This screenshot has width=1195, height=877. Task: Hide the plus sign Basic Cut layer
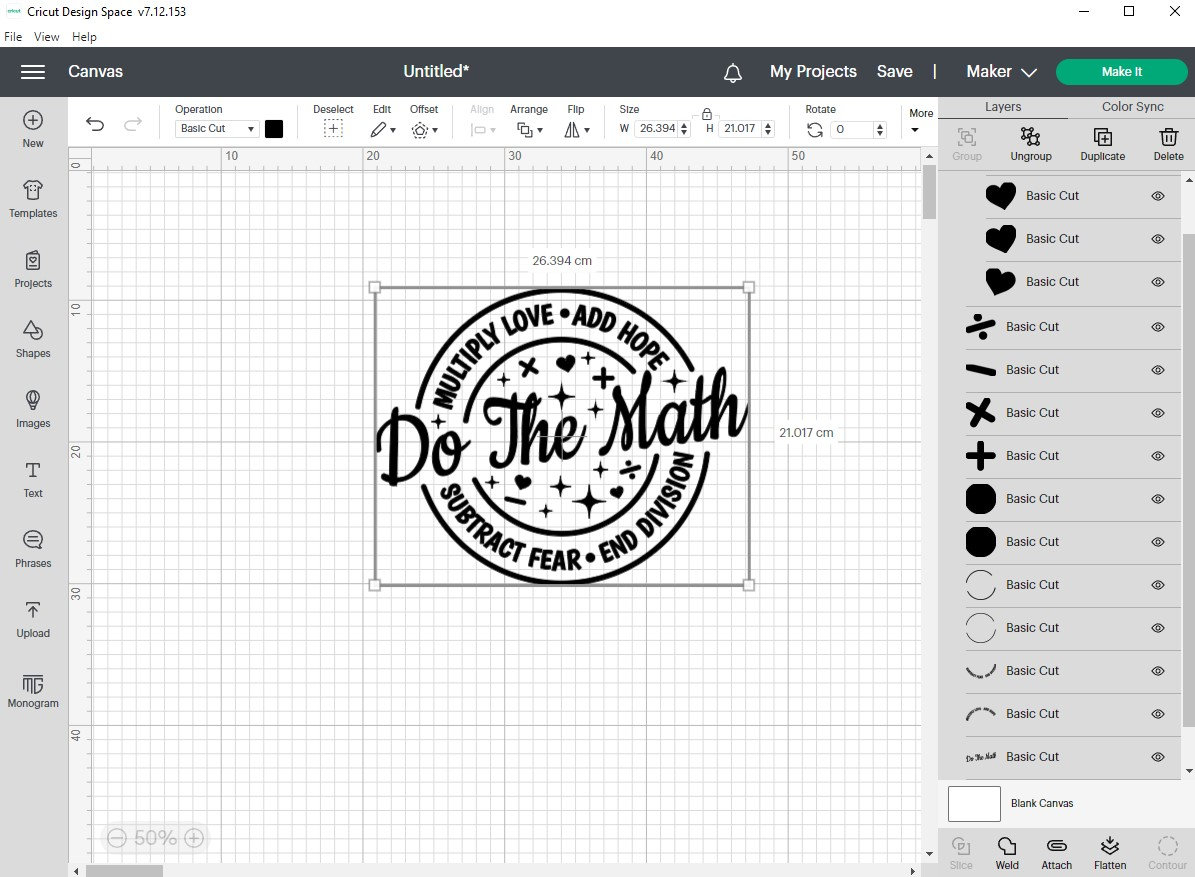[x=1158, y=456]
